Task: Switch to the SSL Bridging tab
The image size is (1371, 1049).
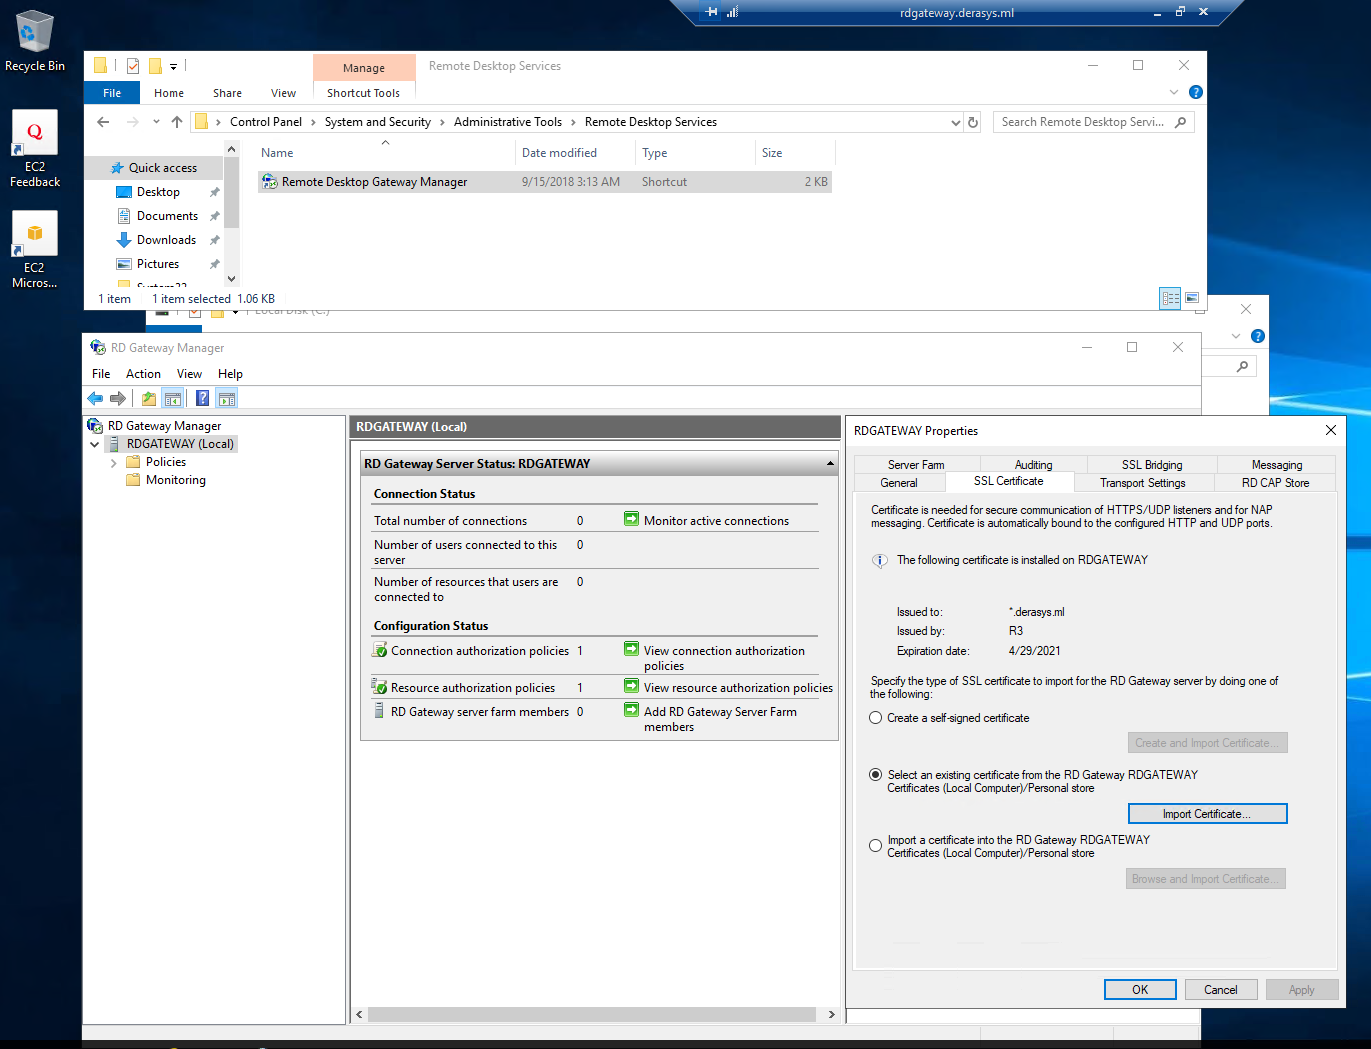Action: tap(1152, 465)
